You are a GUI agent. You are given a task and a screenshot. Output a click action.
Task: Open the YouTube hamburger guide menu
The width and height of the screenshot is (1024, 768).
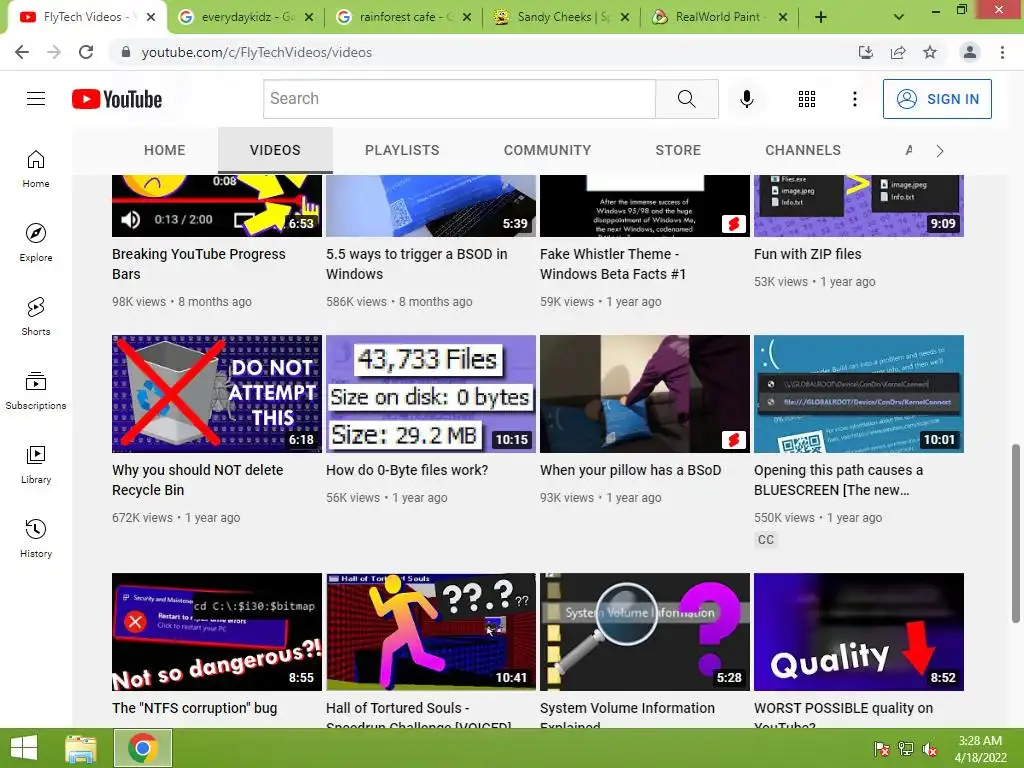[x=36, y=99]
